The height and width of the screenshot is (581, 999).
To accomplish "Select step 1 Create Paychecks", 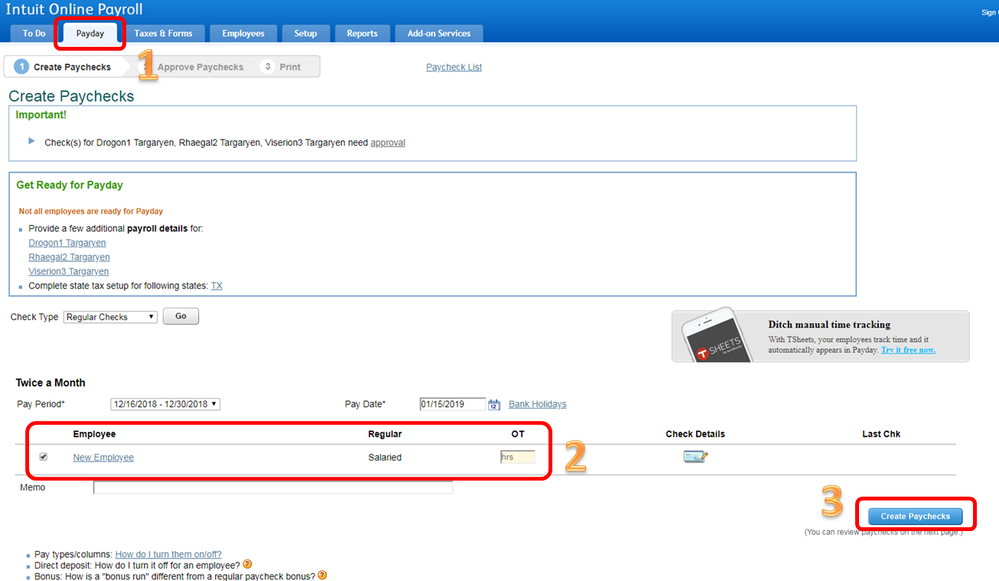I will pos(63,67).
